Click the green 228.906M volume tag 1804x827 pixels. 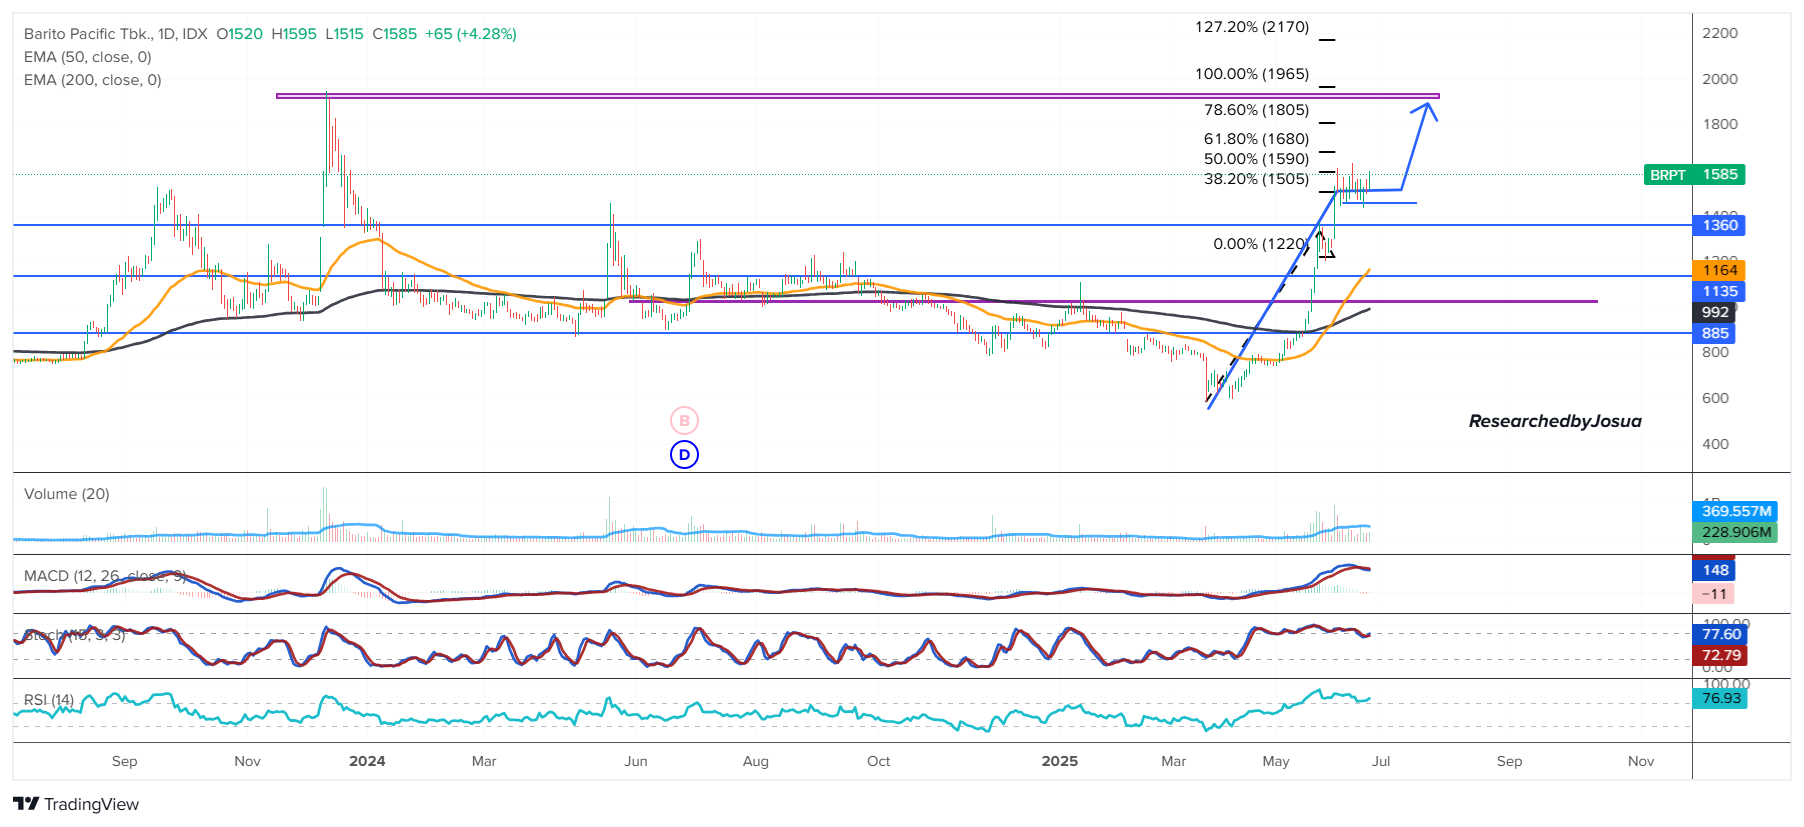tap(1736, 532)
